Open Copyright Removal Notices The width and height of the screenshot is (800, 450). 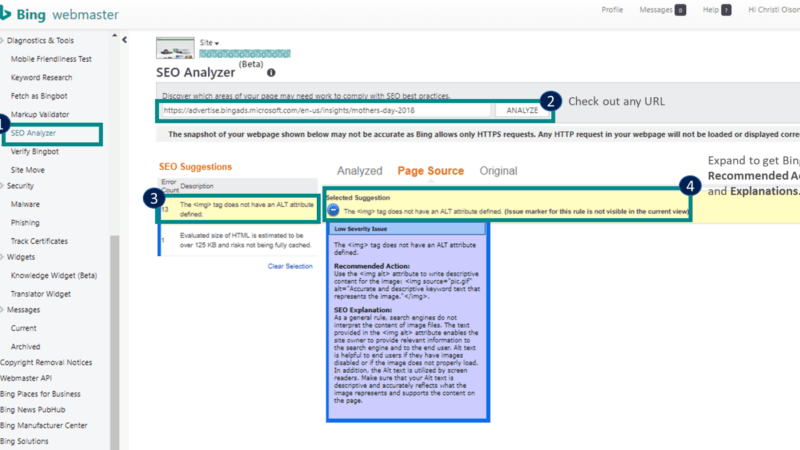(x=46, y=362)
